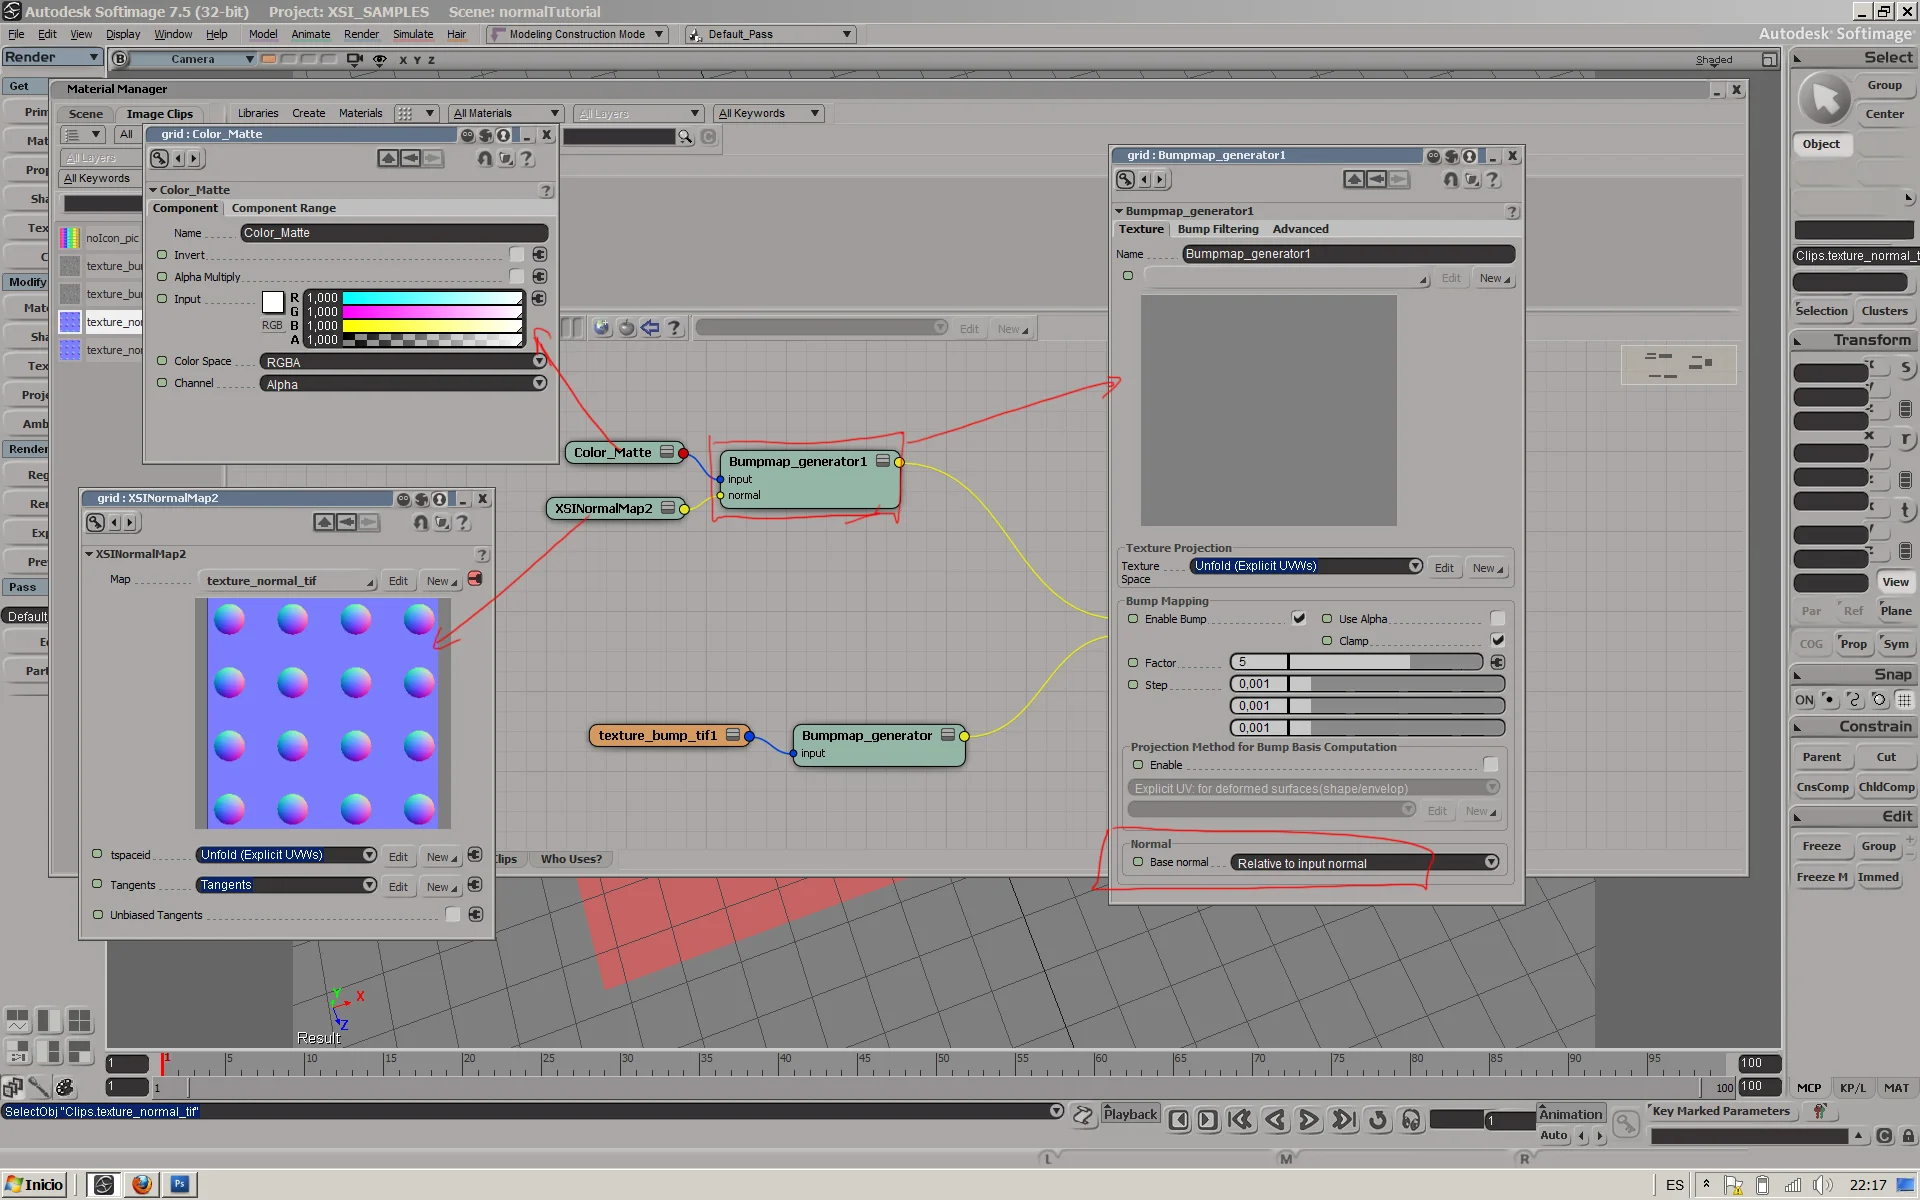
Task: Click the help icon in render tree toolbar
Action: coord(674,328)
